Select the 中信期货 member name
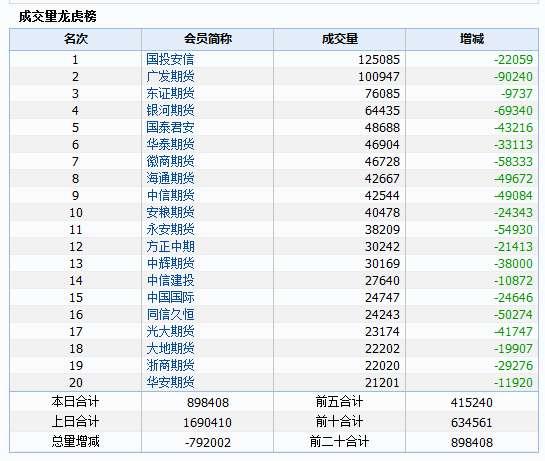Image resolution: width=545 pixels, height=461 pixels. point(170,195)
